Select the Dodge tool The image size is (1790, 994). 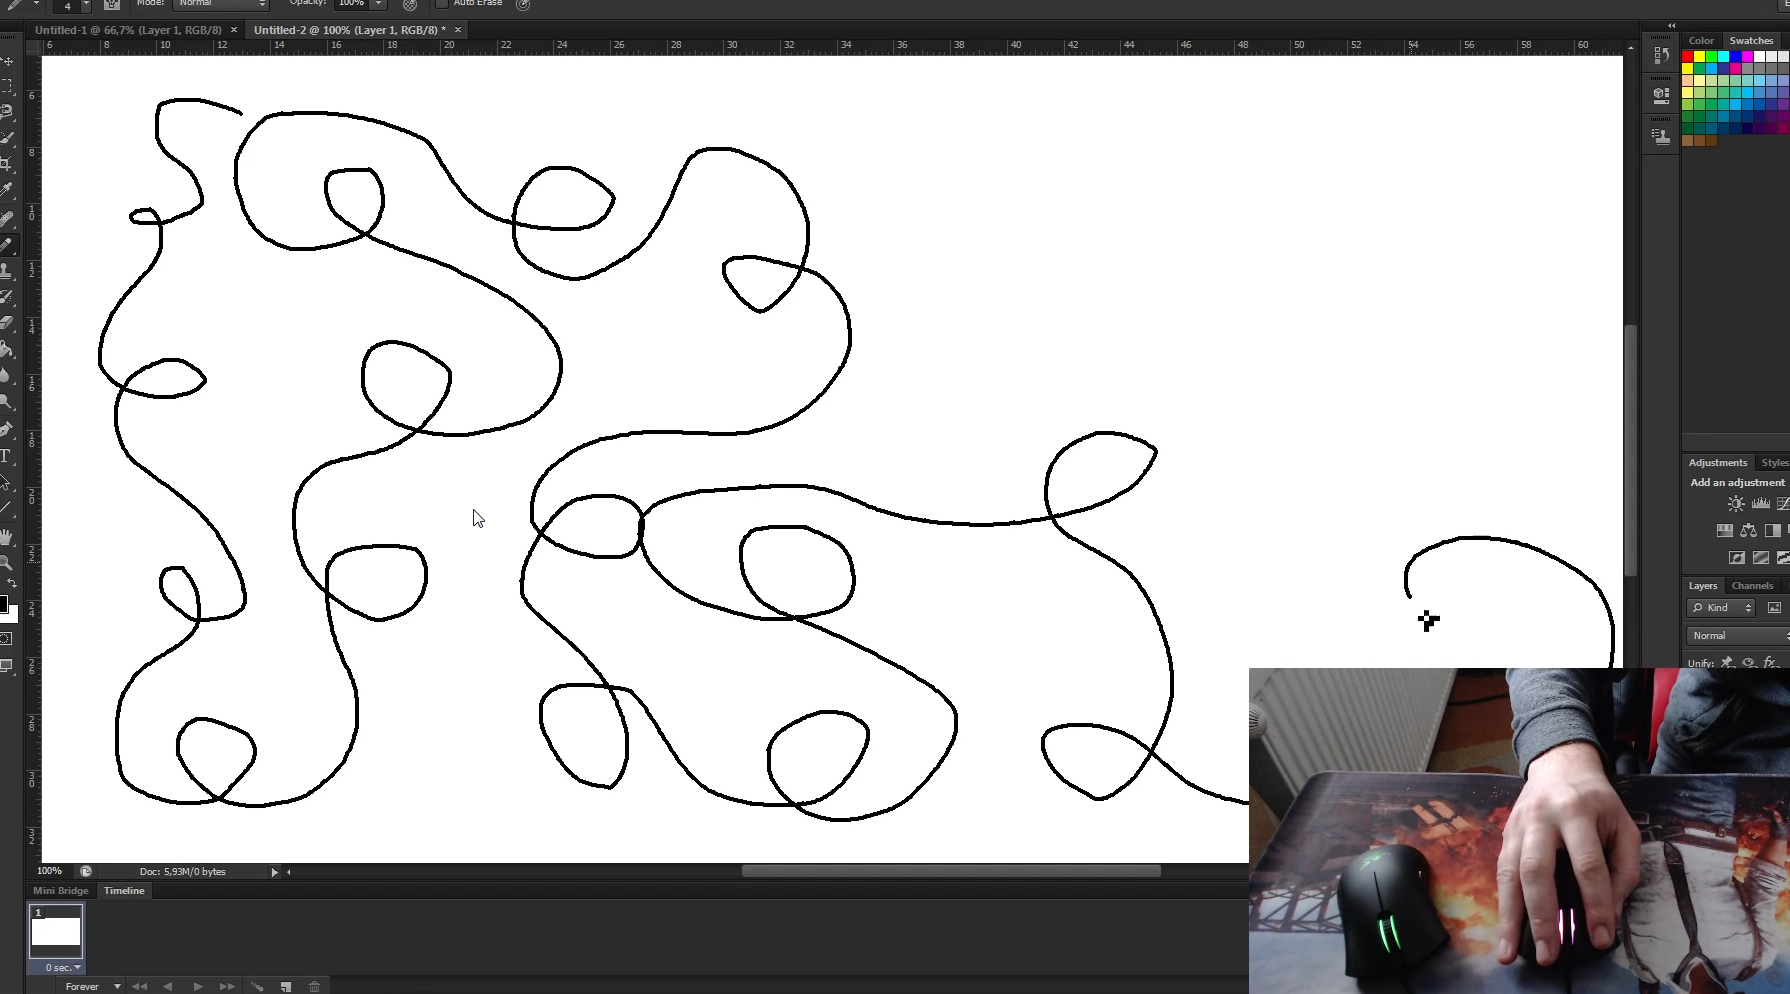7,401
